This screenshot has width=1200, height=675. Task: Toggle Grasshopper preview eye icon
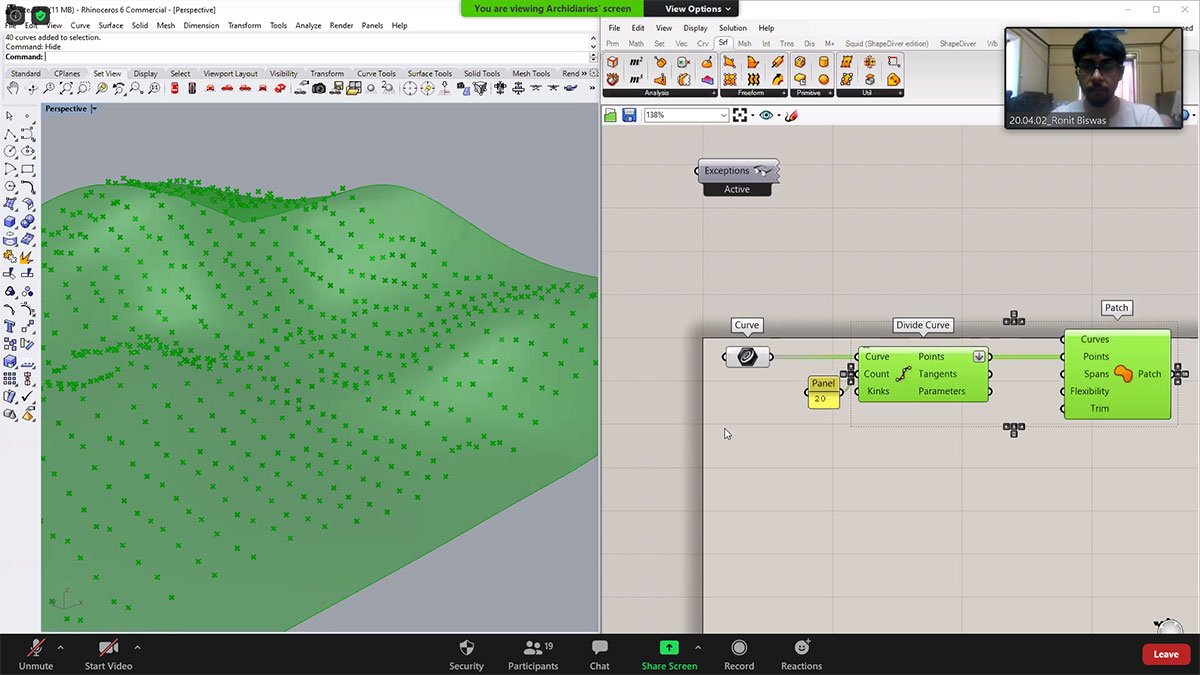(766, 116)
